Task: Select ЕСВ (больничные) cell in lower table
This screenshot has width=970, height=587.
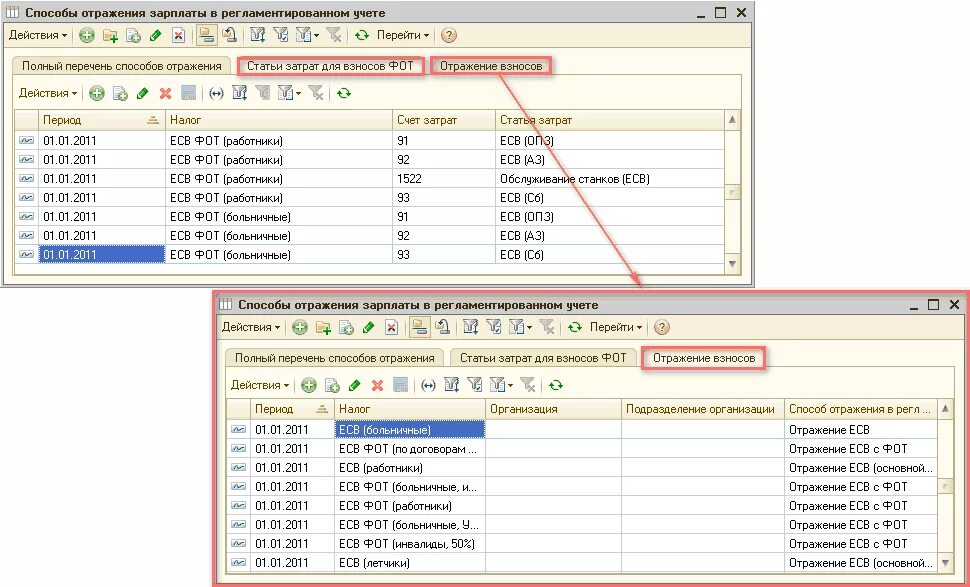Action: pyautogui.click(x=410, y=429)
